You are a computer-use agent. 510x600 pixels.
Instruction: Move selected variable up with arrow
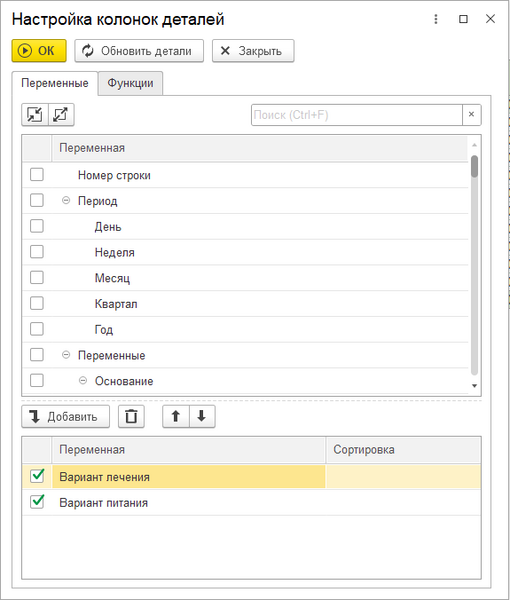coord(176,416)
